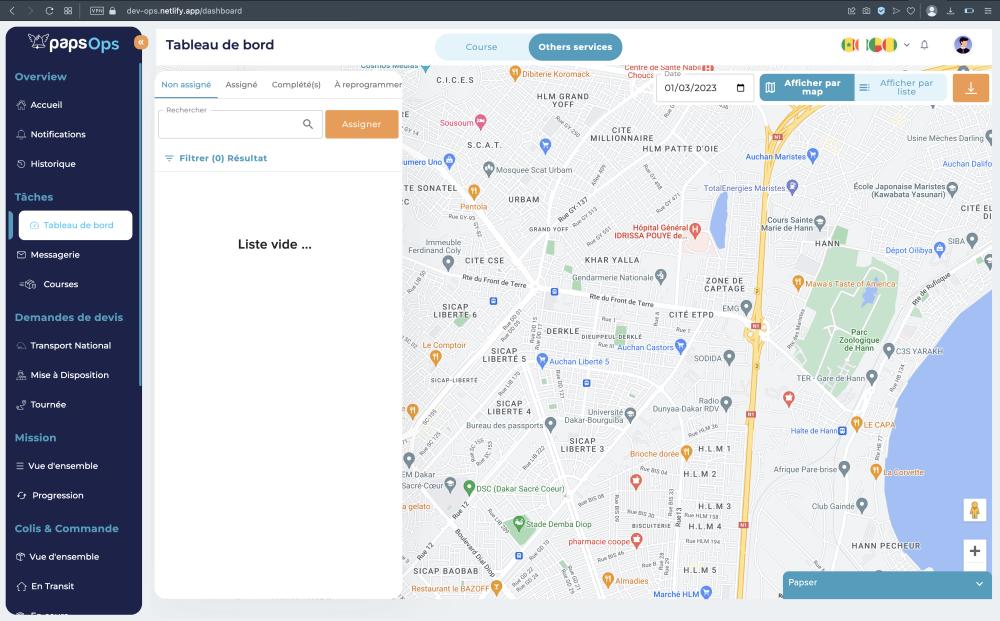
Task: Click the Sousoum map marker
Action: click(481, 121)
